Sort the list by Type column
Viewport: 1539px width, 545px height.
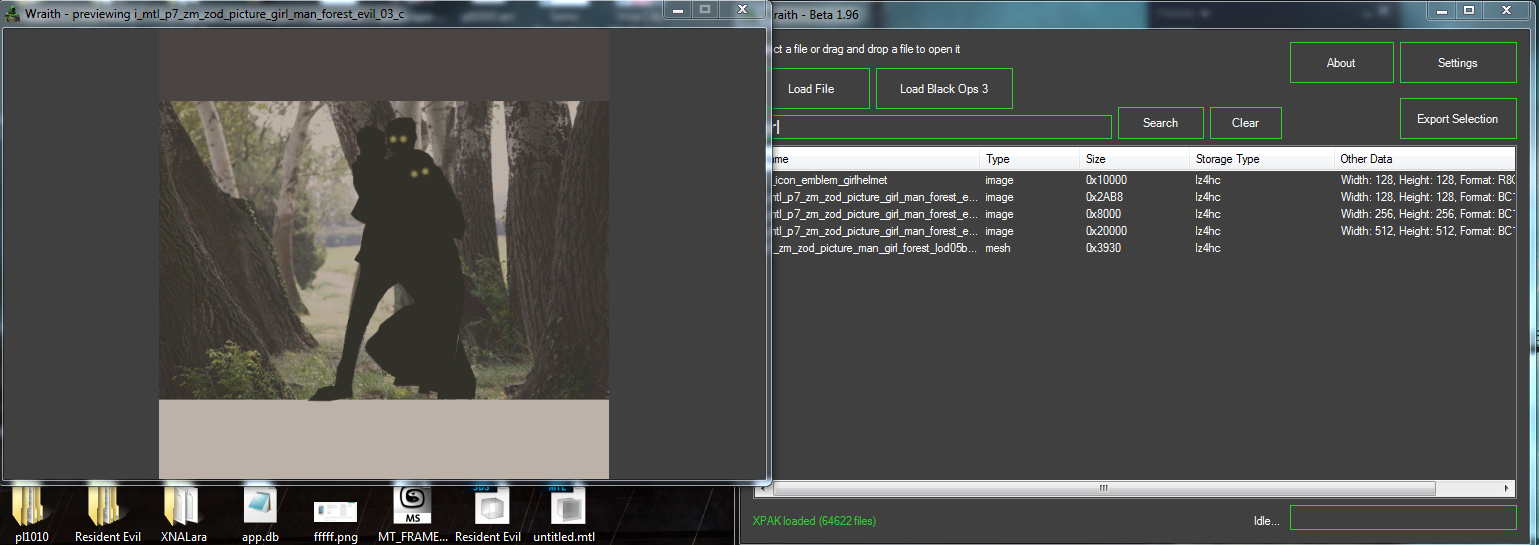1029,159
